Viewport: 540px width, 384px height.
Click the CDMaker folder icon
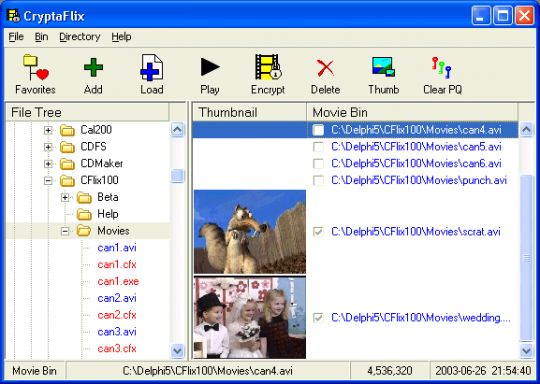[x=67, y=164]
